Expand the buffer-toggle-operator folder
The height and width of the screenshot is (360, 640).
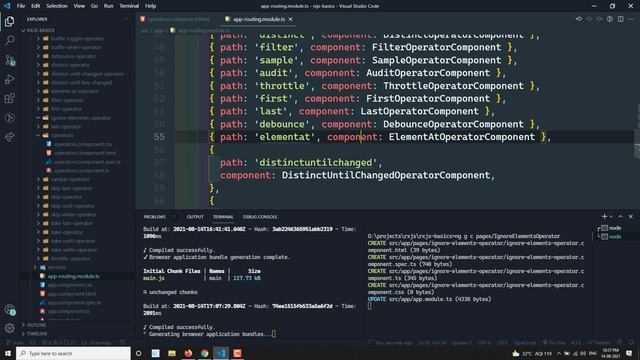pos(78,38)
